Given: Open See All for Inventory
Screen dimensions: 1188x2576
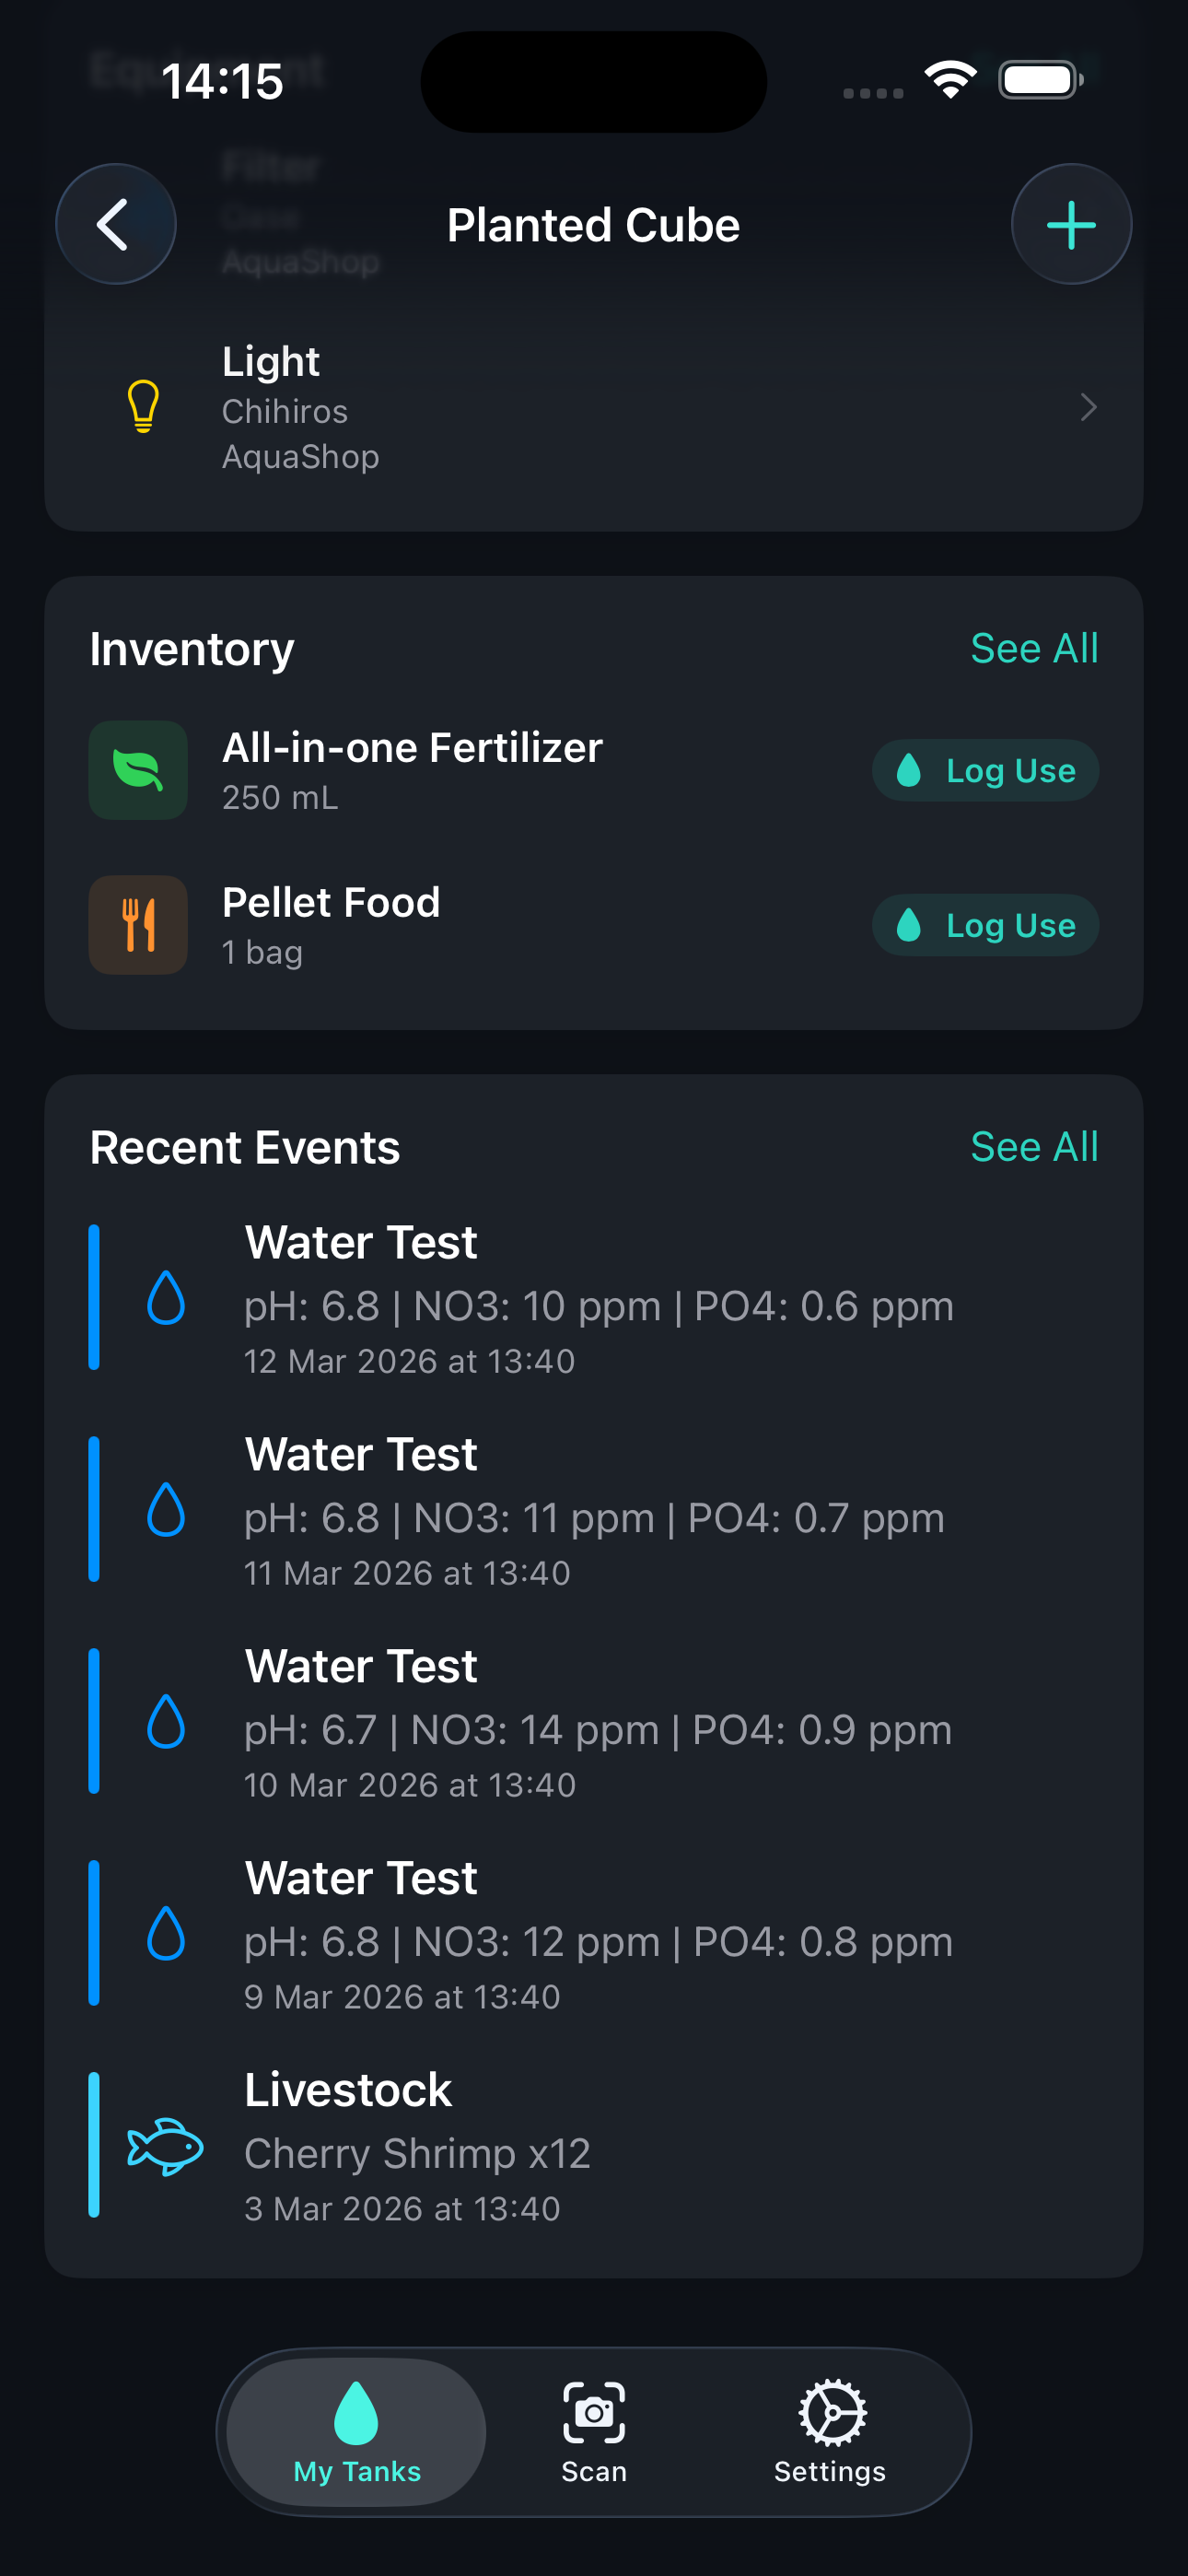Looking at the screenshot, I should (x=1034, y=649).
